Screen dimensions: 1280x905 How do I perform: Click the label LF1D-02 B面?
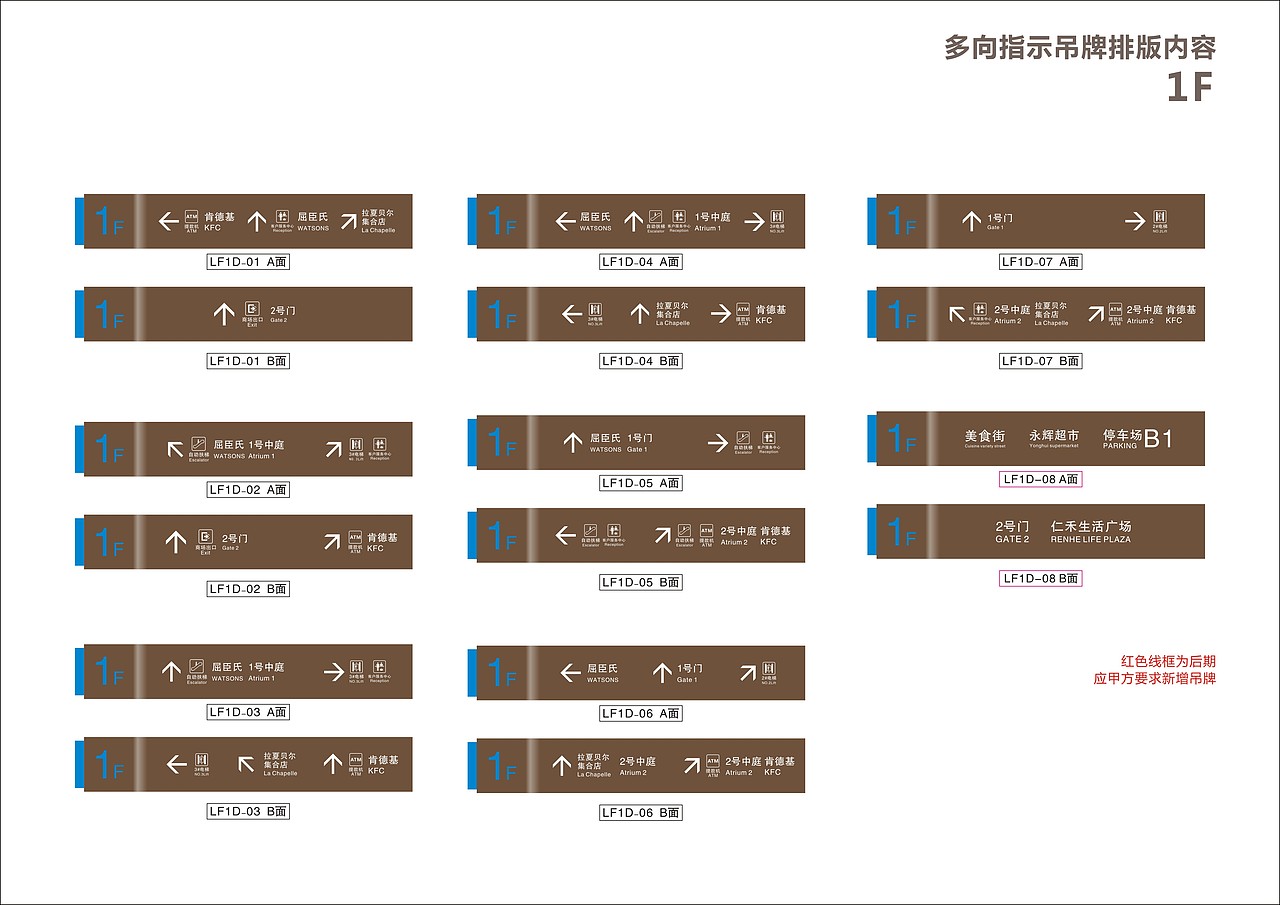coord(248,589)
